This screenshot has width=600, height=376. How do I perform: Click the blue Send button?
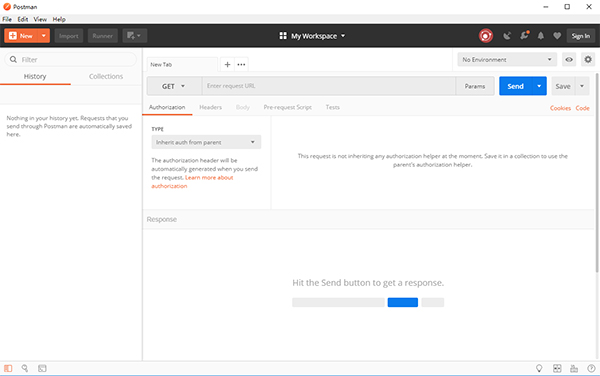click(515, 86)
